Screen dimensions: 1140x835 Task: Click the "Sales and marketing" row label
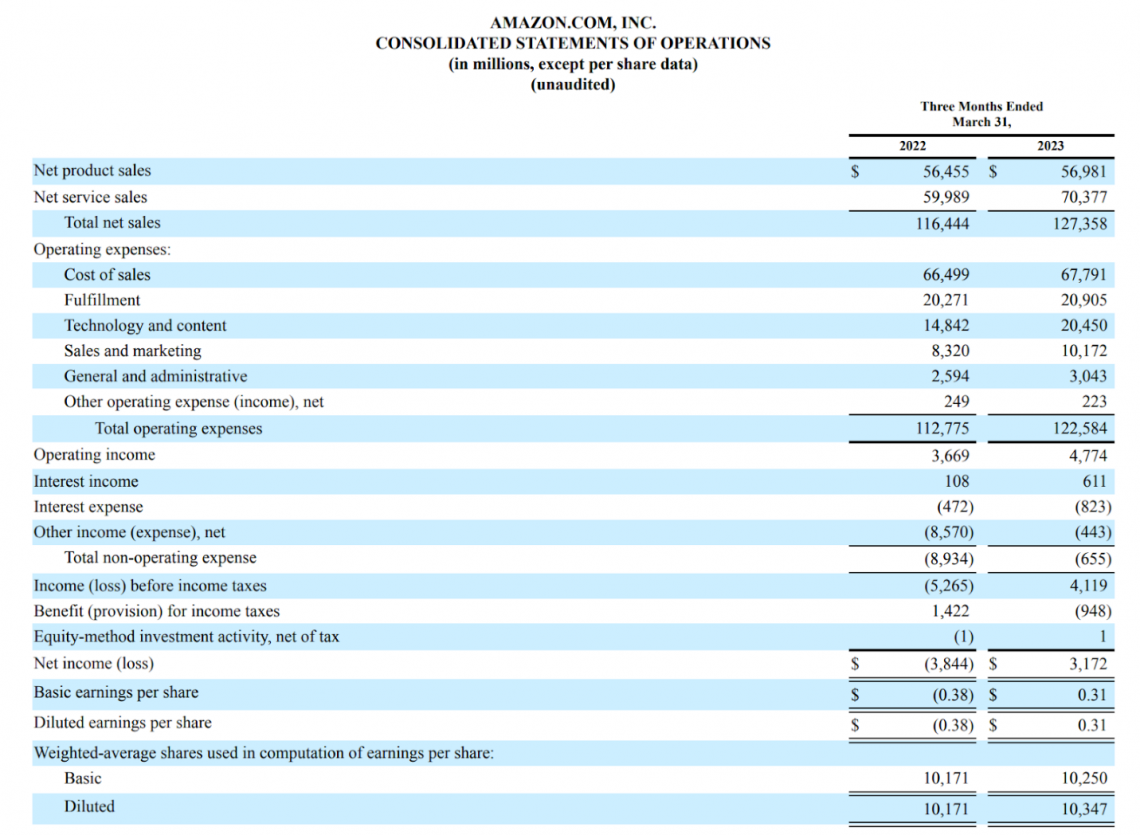[x=132, y=351]
